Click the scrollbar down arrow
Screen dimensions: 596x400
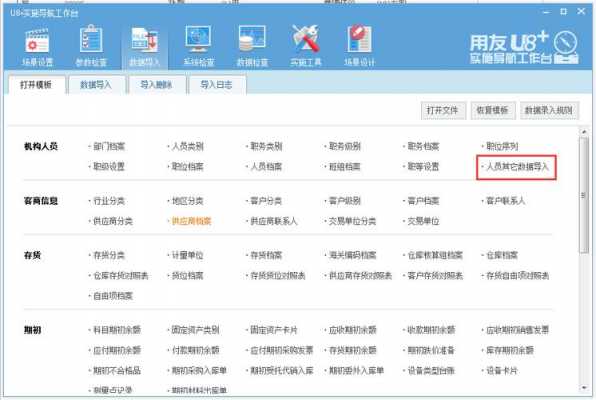click(584, 388)
